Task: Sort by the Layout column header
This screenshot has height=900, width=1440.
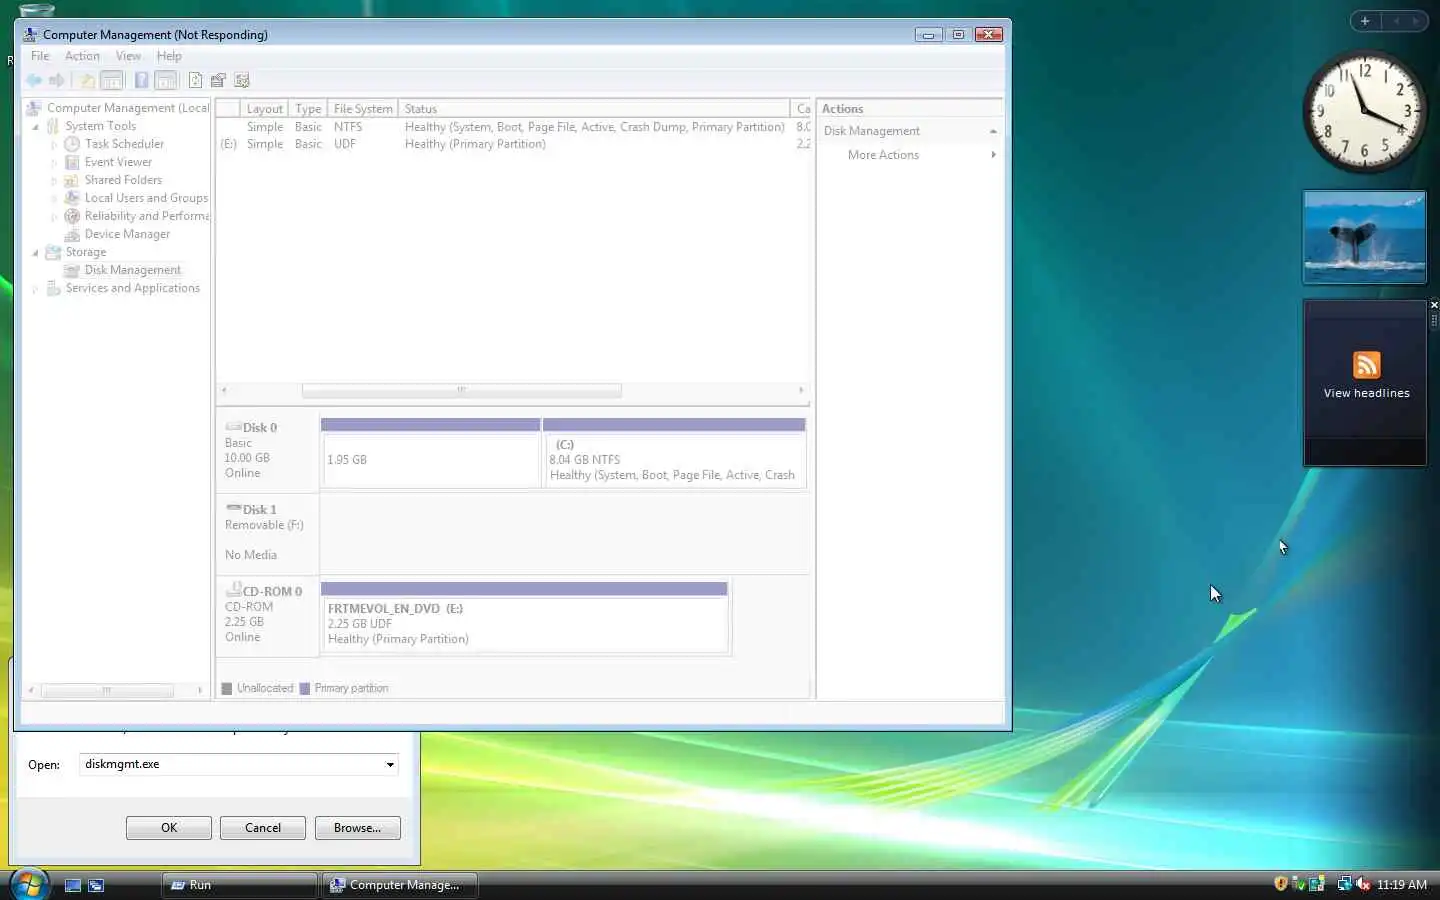Action: pyautogui.click(x=265, y=109)
